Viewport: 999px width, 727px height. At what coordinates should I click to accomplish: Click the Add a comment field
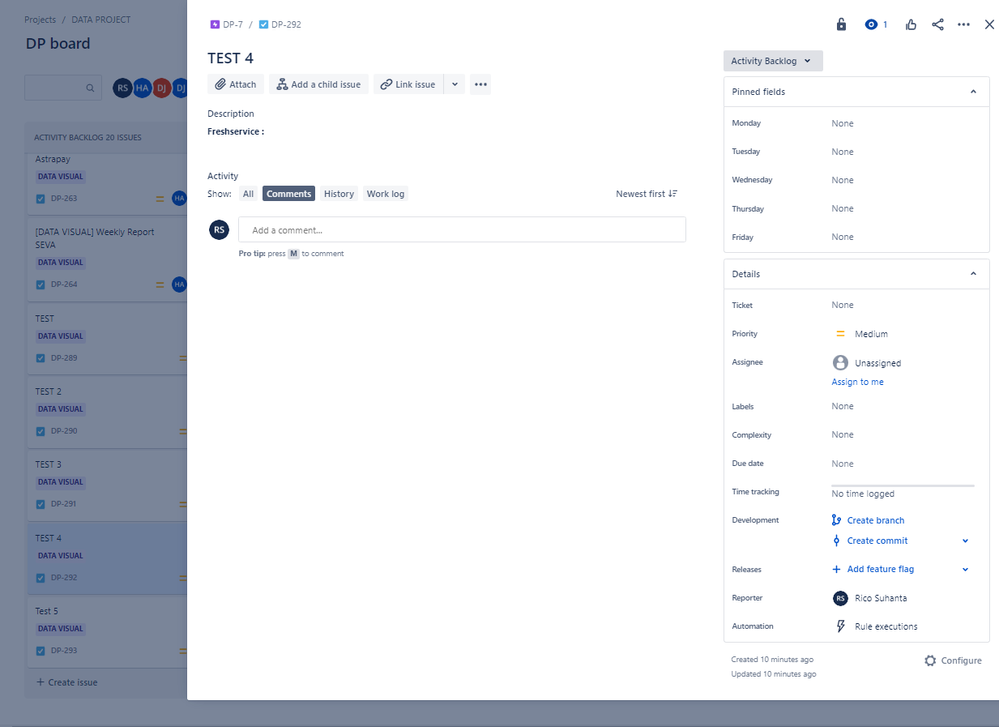point(462,230)
